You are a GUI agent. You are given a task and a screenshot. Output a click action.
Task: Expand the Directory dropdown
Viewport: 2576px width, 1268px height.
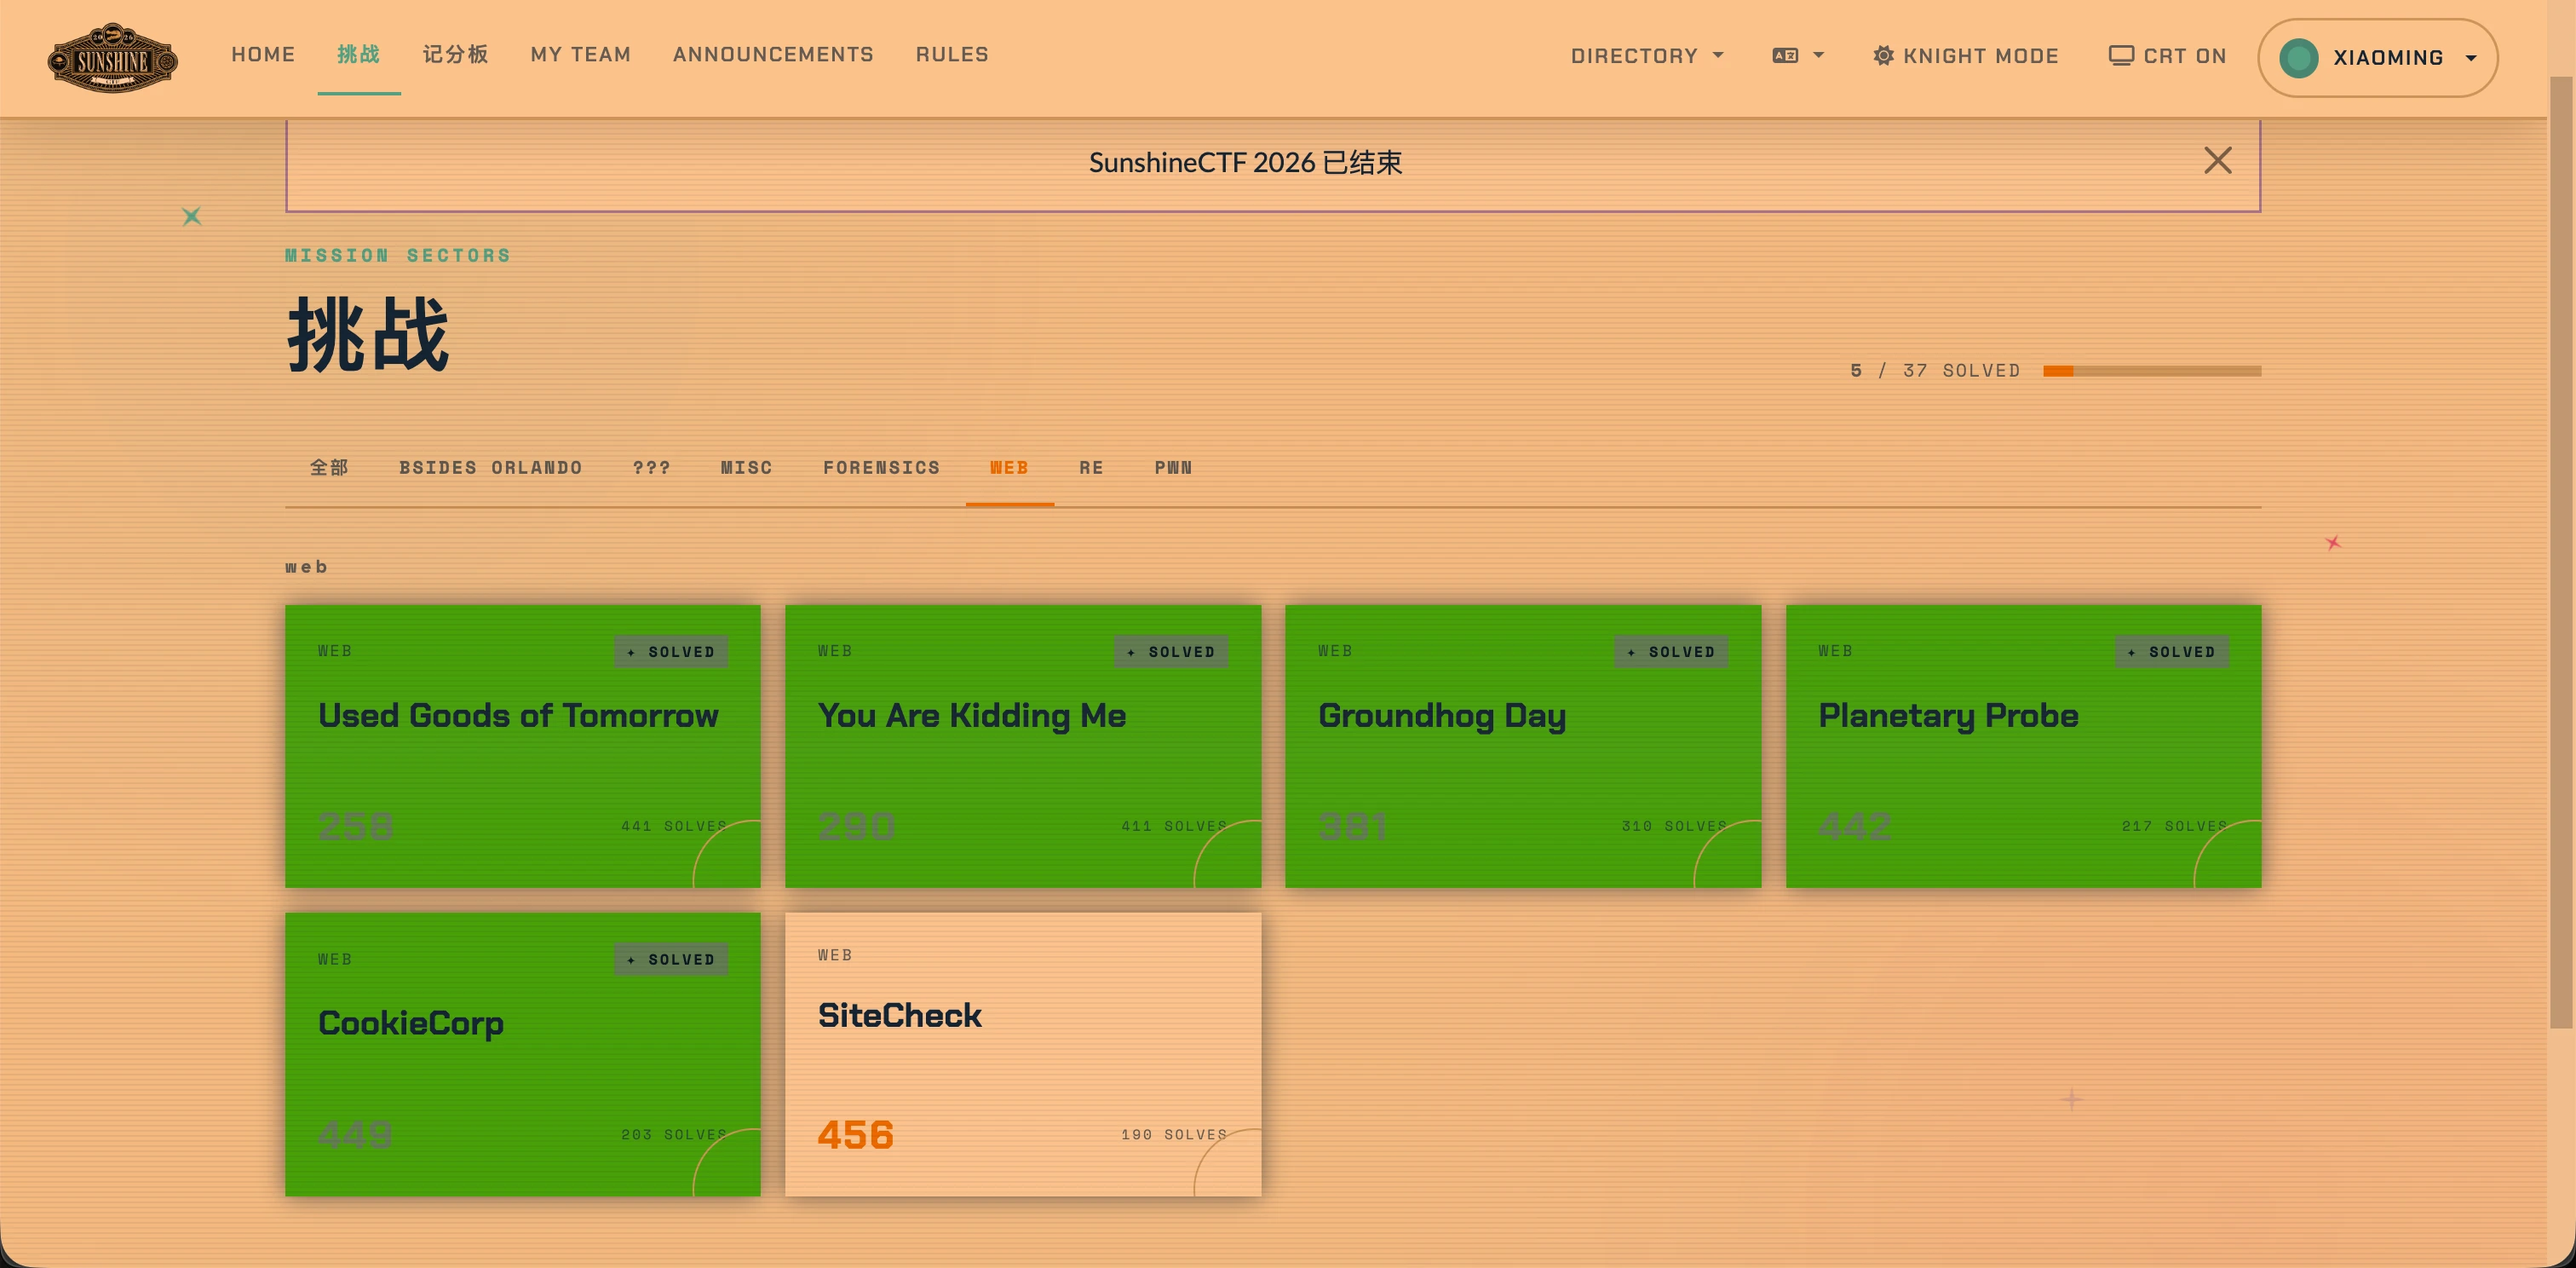(1647, 56)
